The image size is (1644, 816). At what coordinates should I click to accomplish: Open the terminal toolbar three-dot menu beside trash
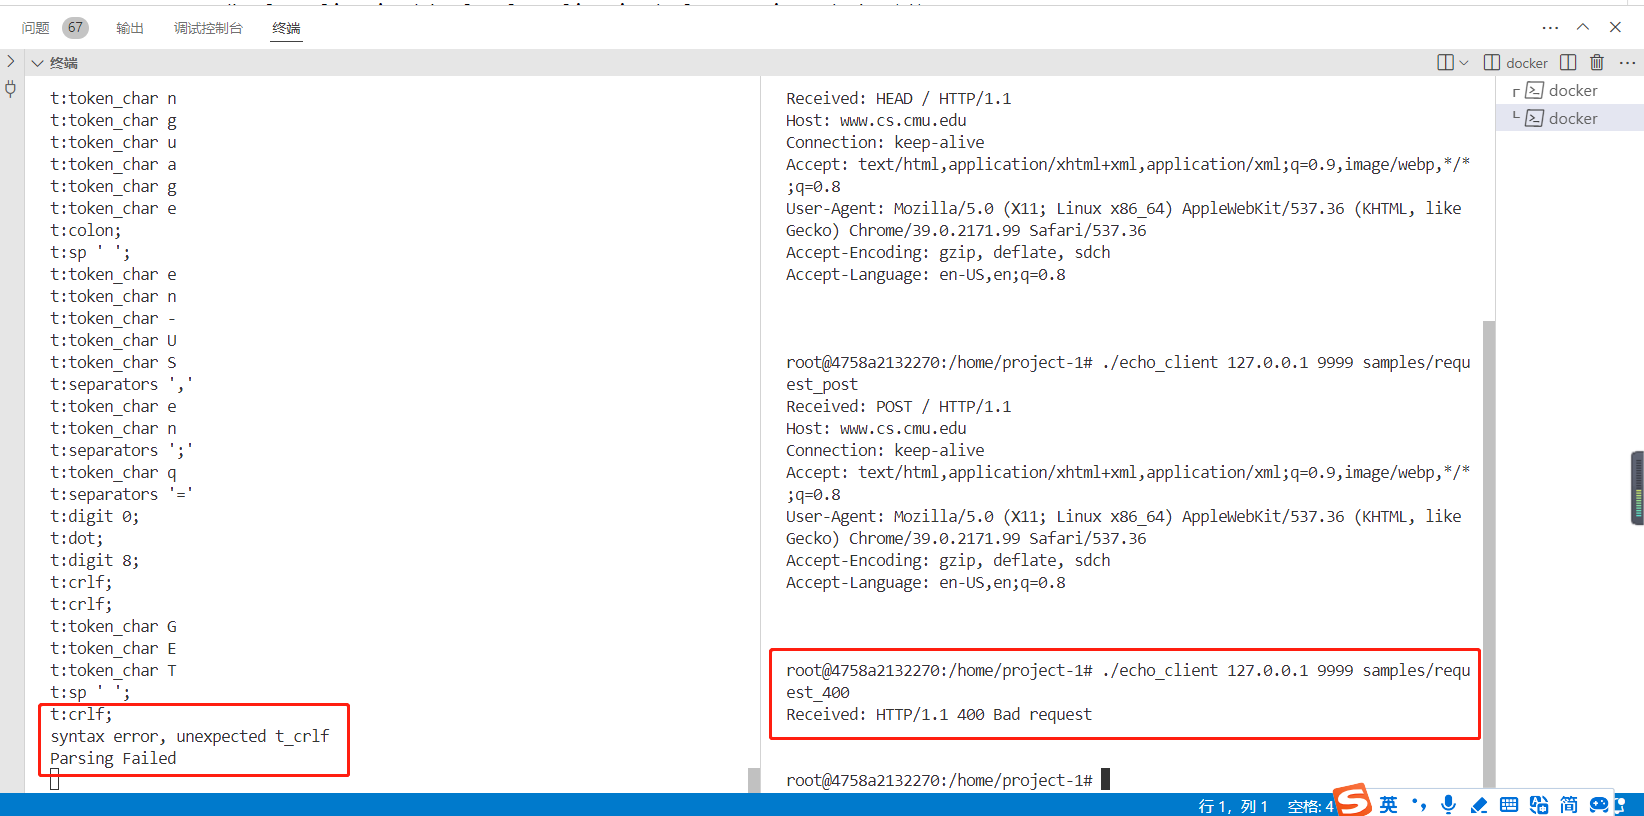point(1627,63)
